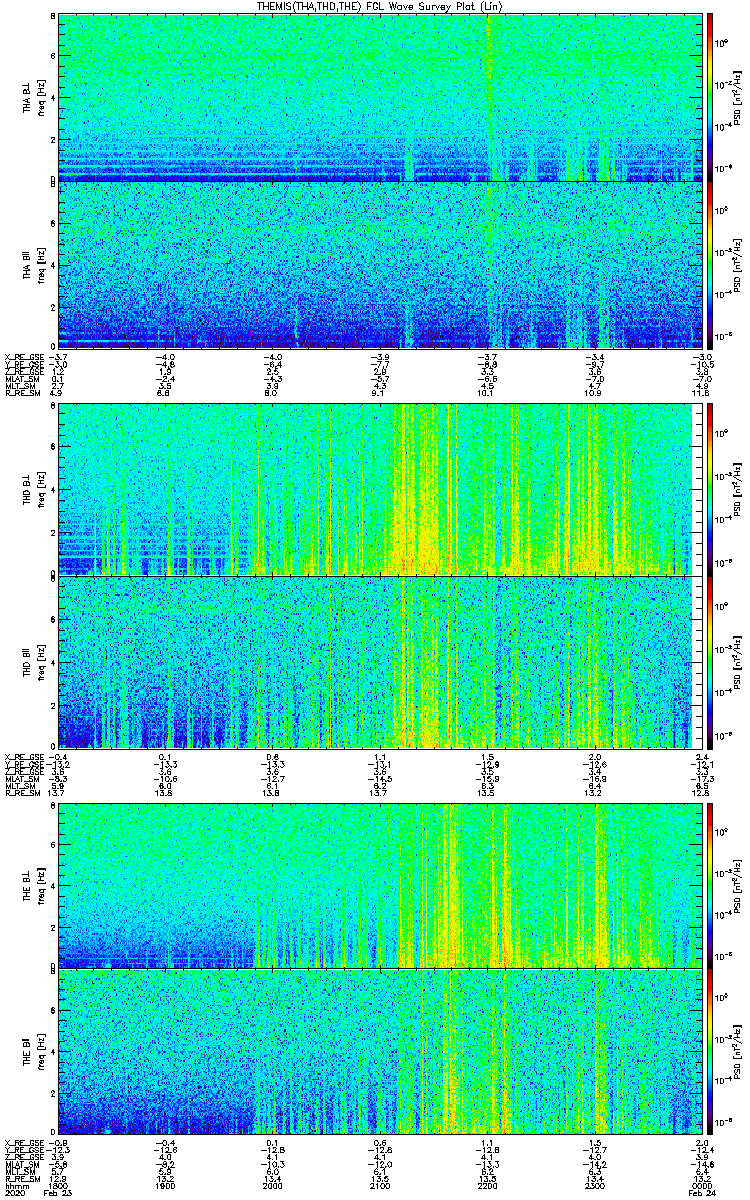Select the THA B-parallel spectrogram panel
This screenshot has width=750, height=1200.
pos(379,265)
